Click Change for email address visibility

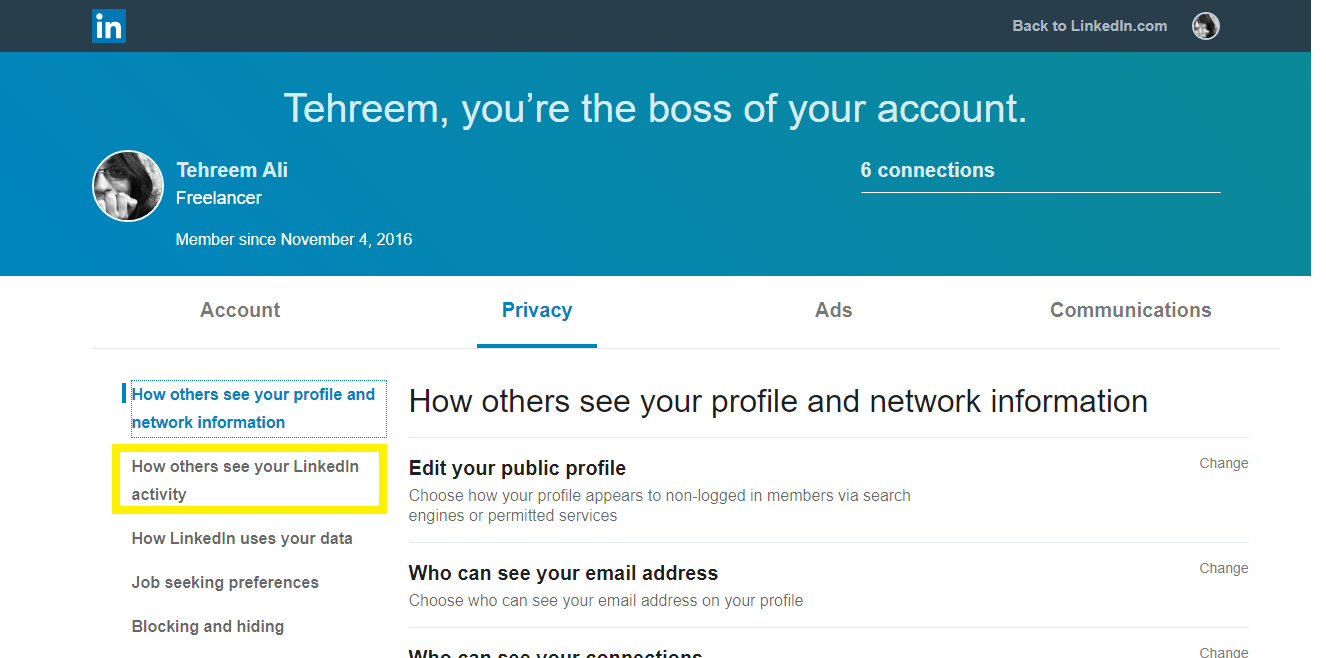tap(1224, 568)
